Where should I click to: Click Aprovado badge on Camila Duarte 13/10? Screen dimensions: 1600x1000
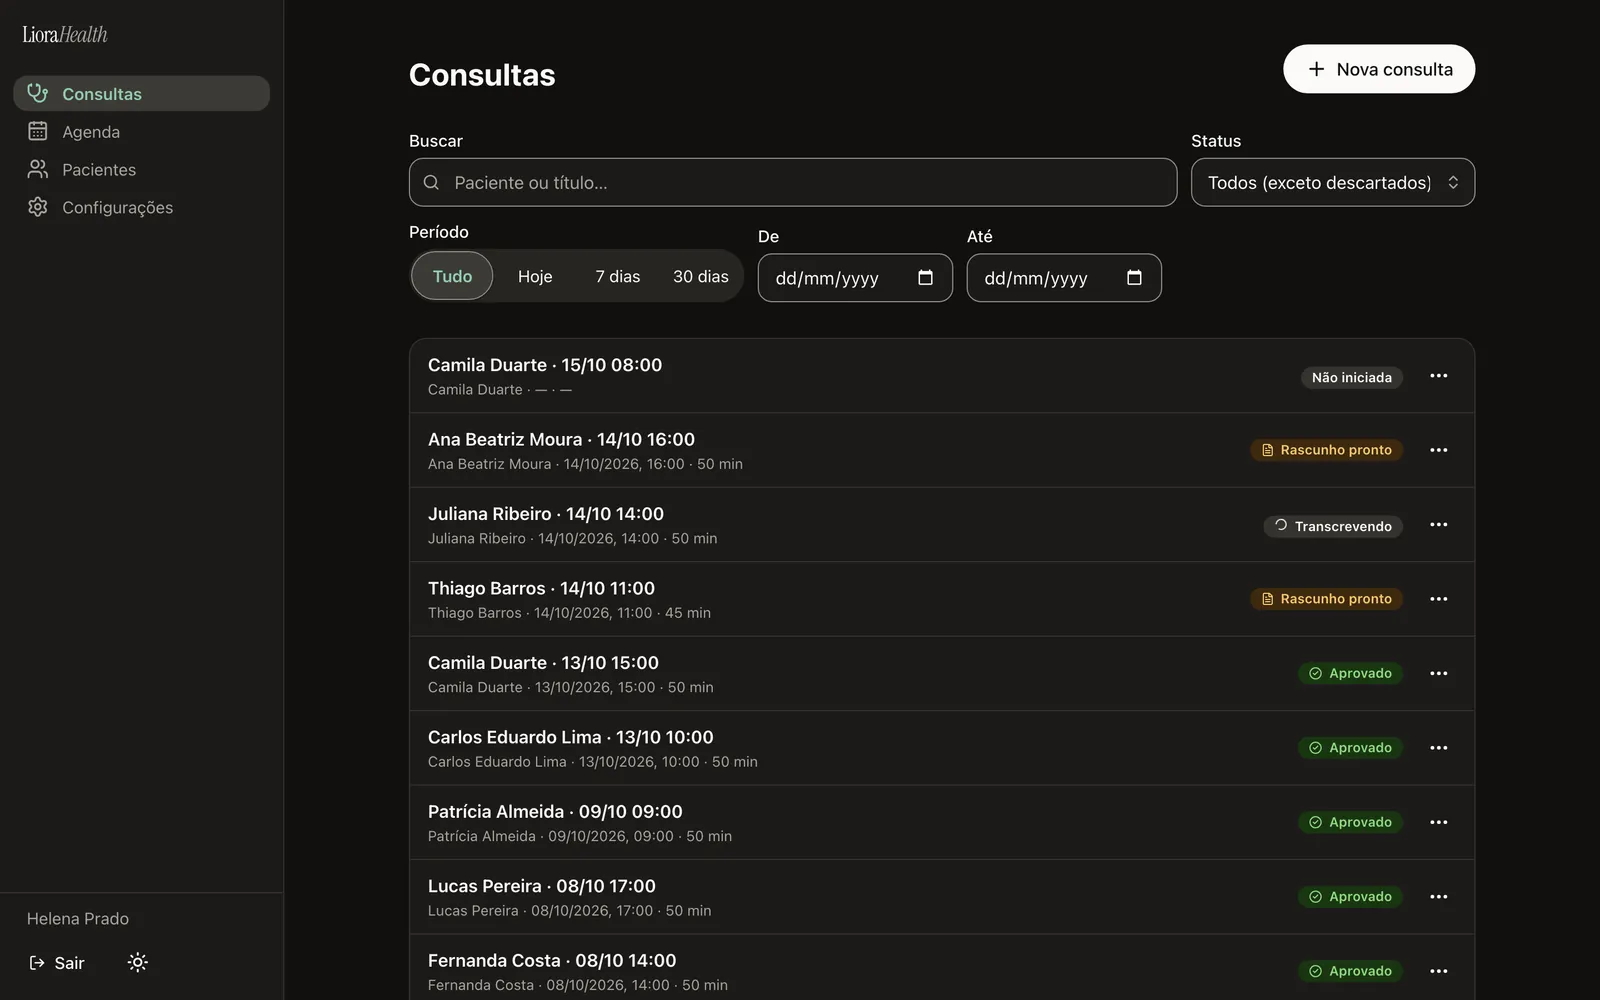pos(1350,673)
